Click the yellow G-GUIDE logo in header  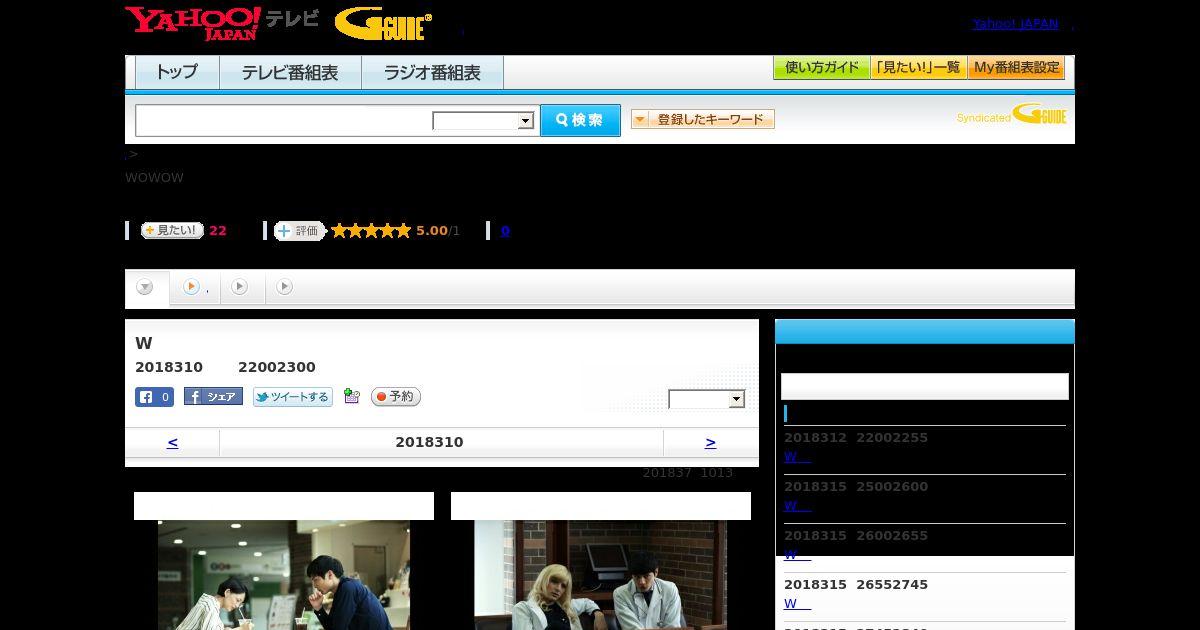pyautogui.click(x=383, y=24)
